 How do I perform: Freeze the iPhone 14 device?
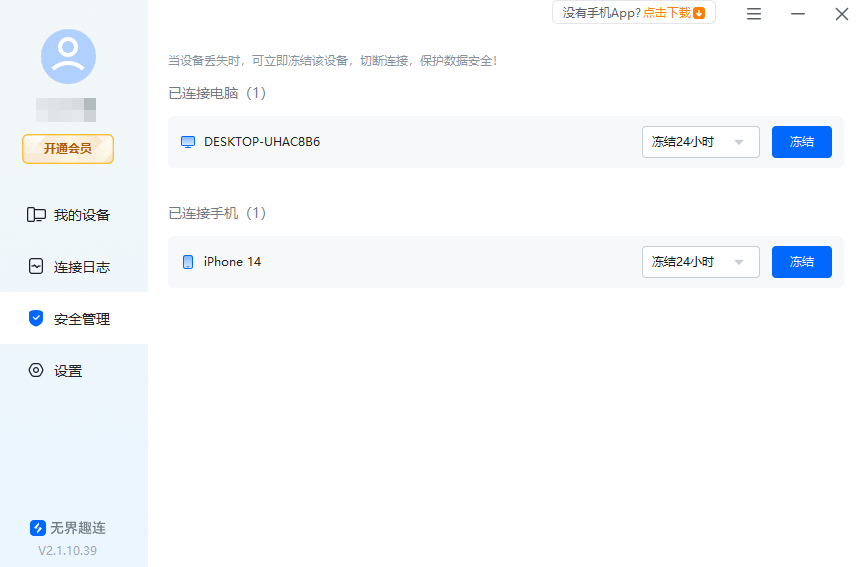click(801, 262)
